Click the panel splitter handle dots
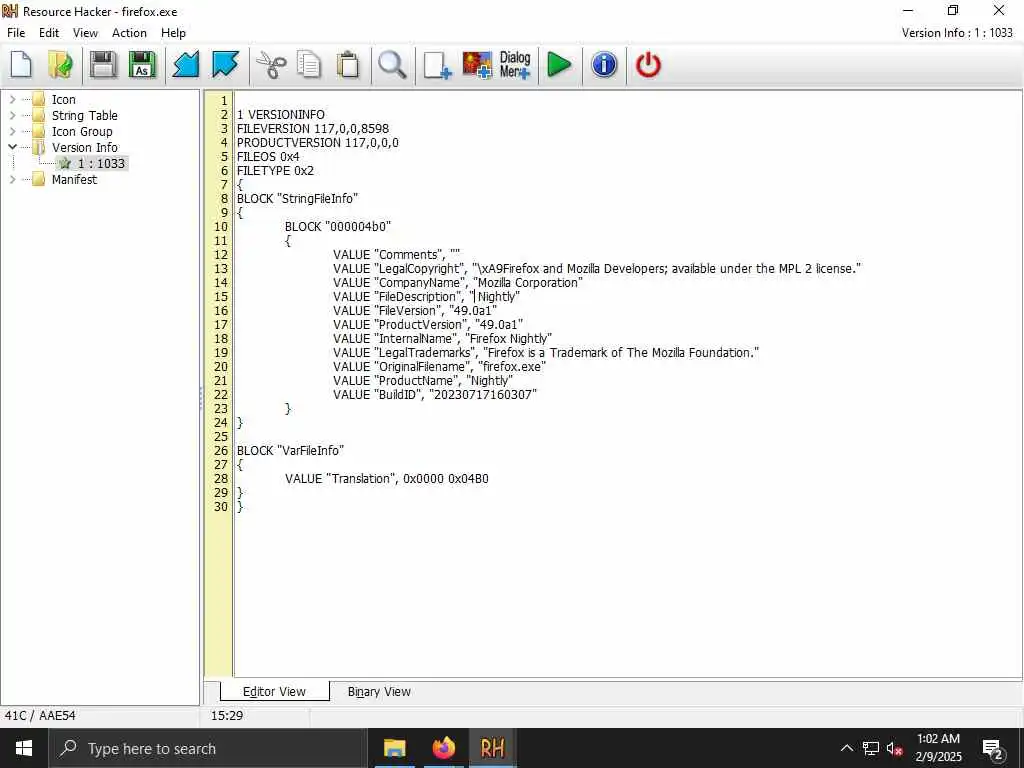This screenshot has width=1024, height=768. (201, 398)
